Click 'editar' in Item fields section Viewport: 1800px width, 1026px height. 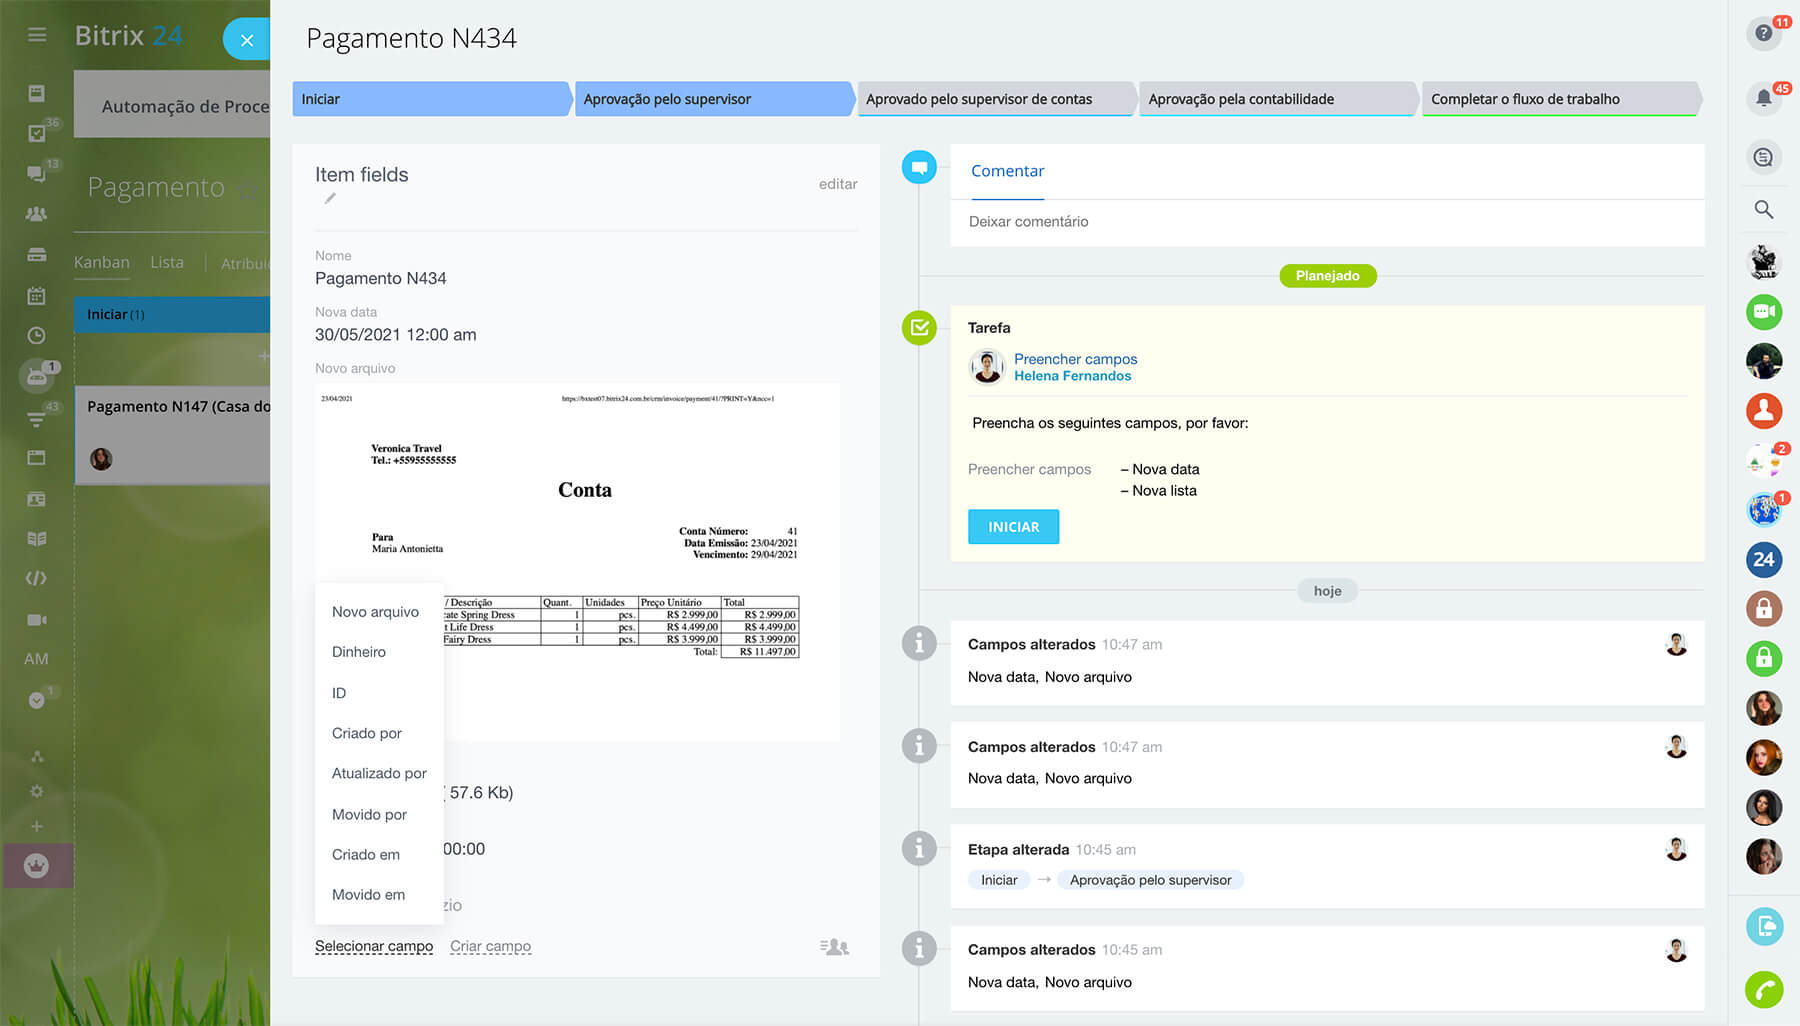click(x=837, y=184)
